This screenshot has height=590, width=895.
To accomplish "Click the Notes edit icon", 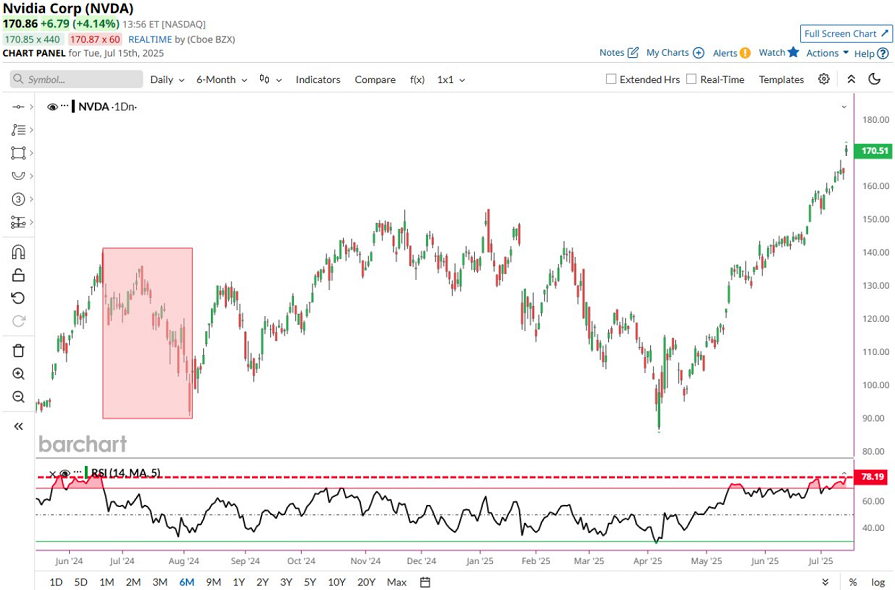I will click(x=633, y=52).
